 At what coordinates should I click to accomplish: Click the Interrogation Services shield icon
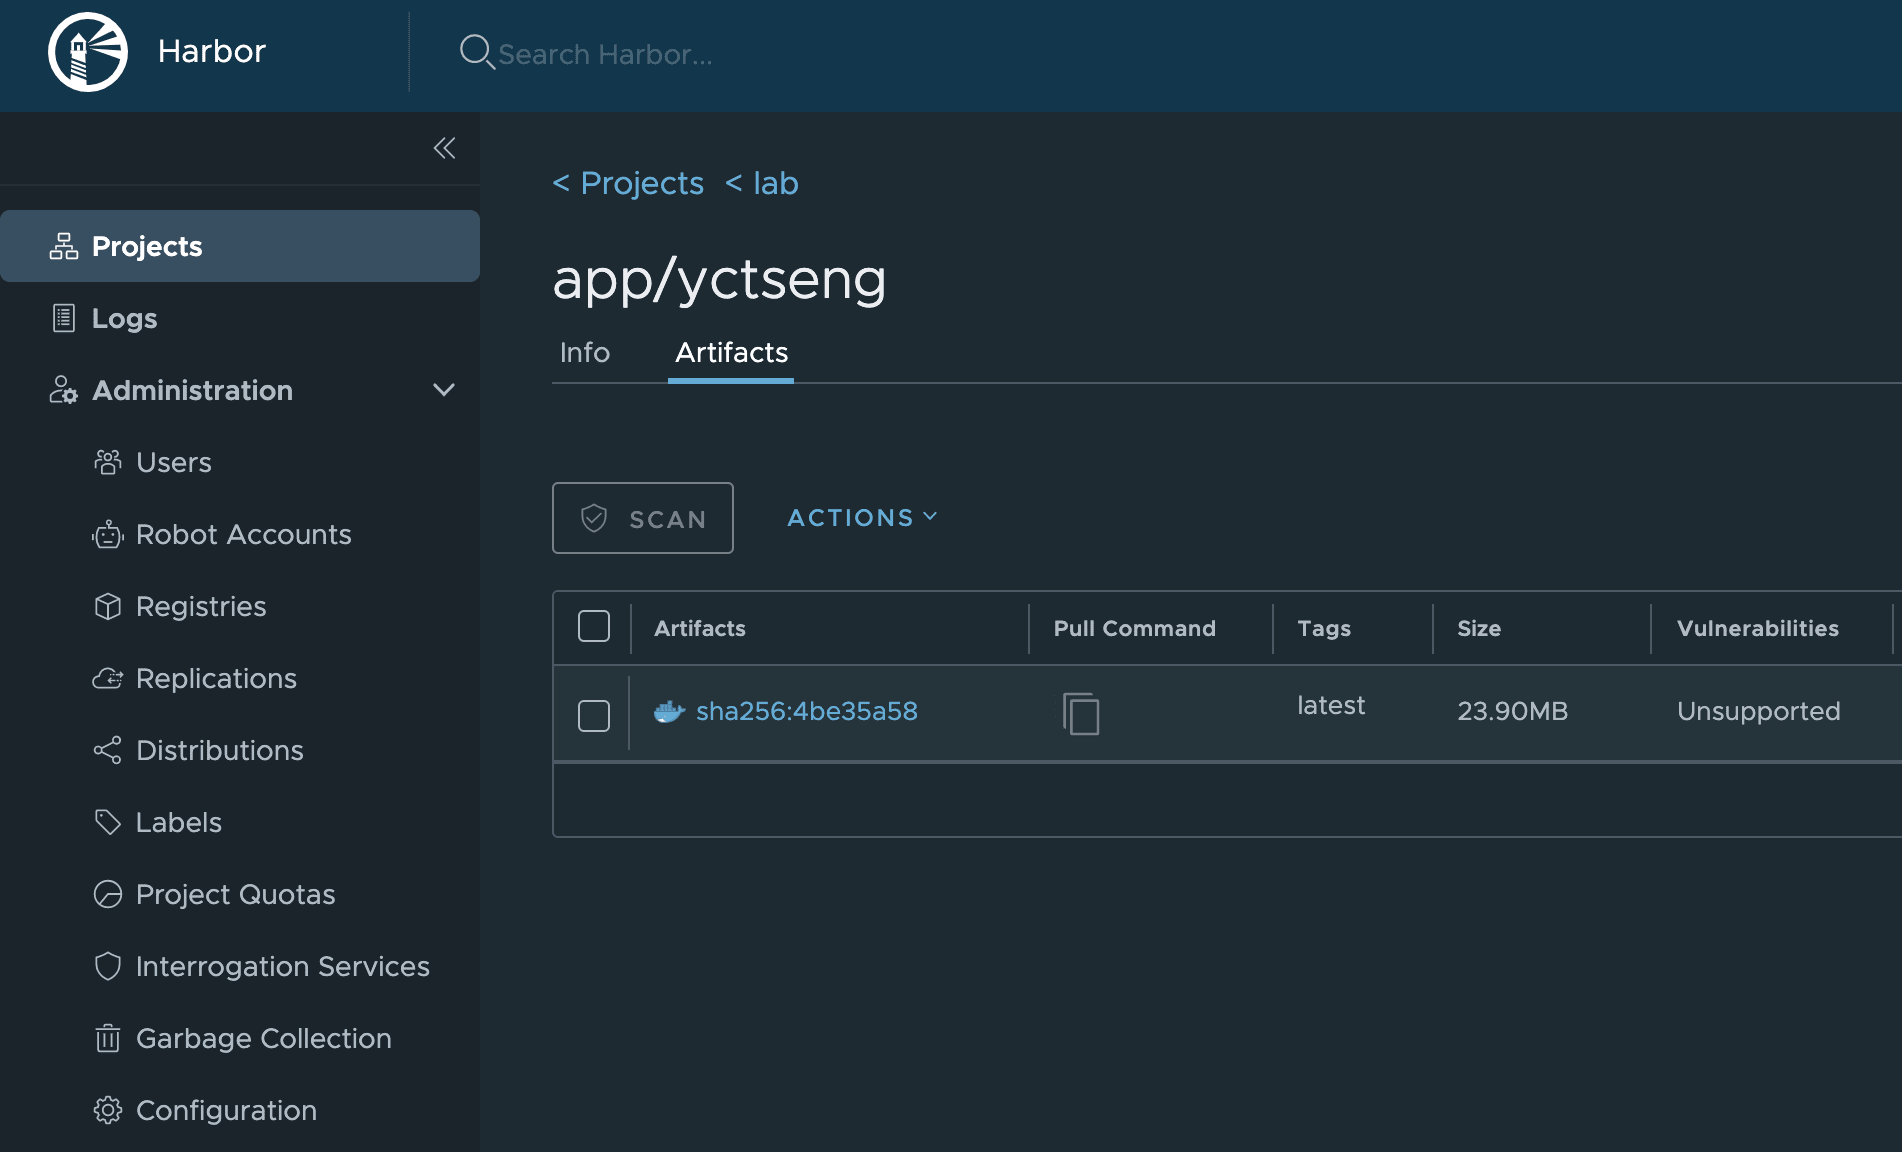108,966
